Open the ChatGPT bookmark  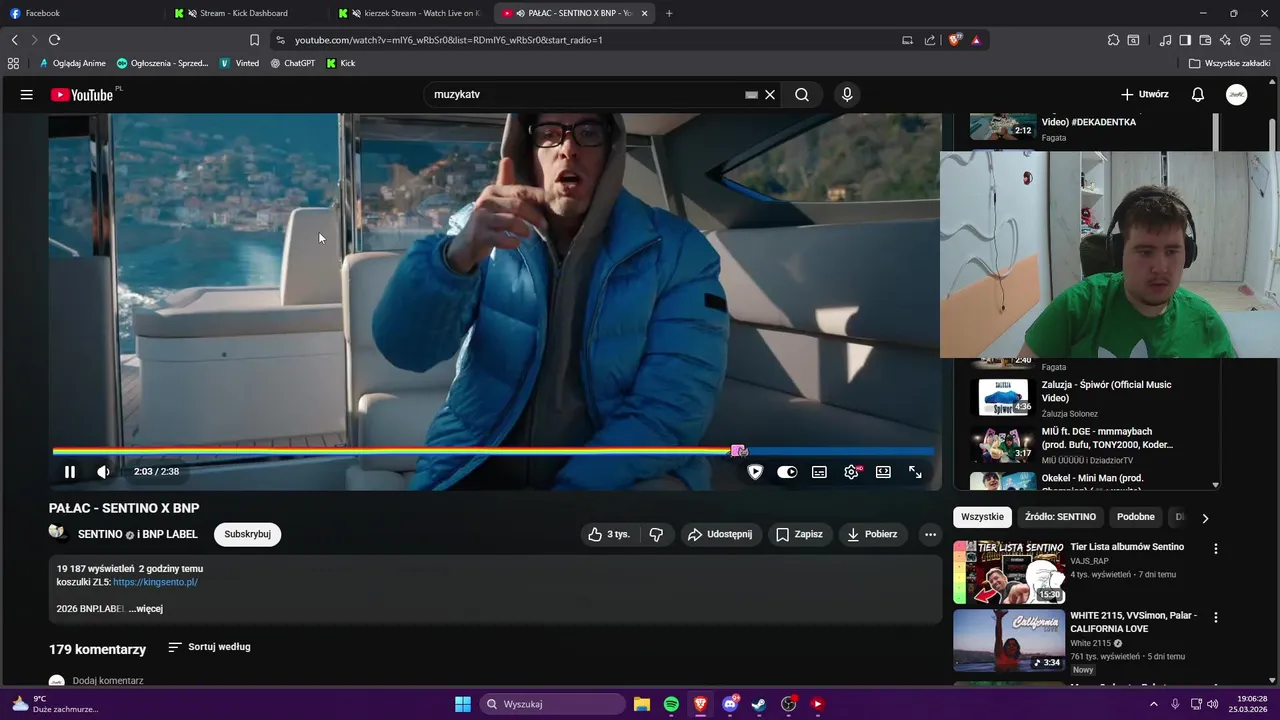[x=292, y=63]
